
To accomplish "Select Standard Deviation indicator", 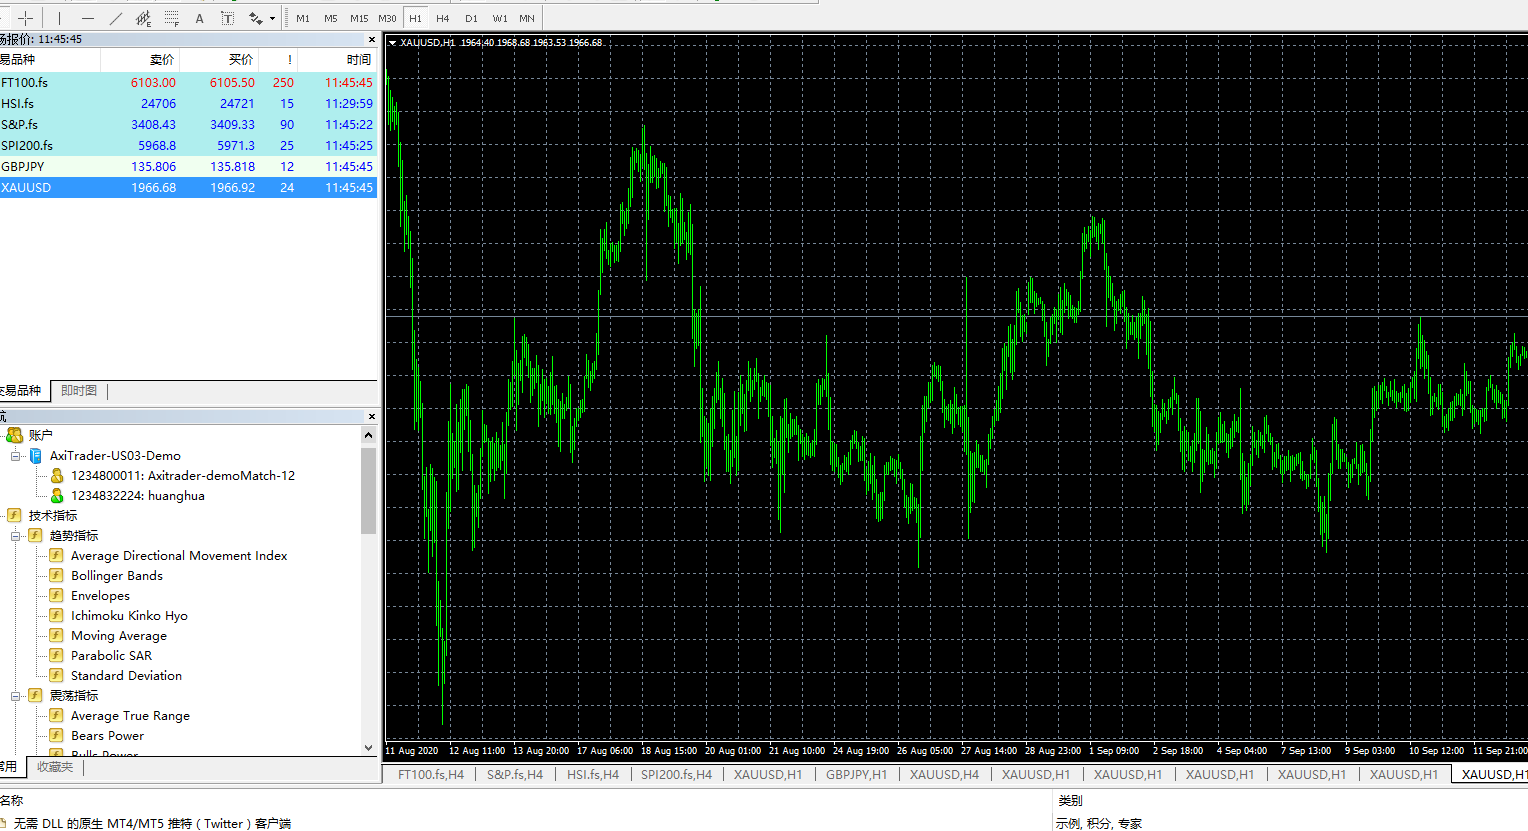I will (x=126, y=676).
